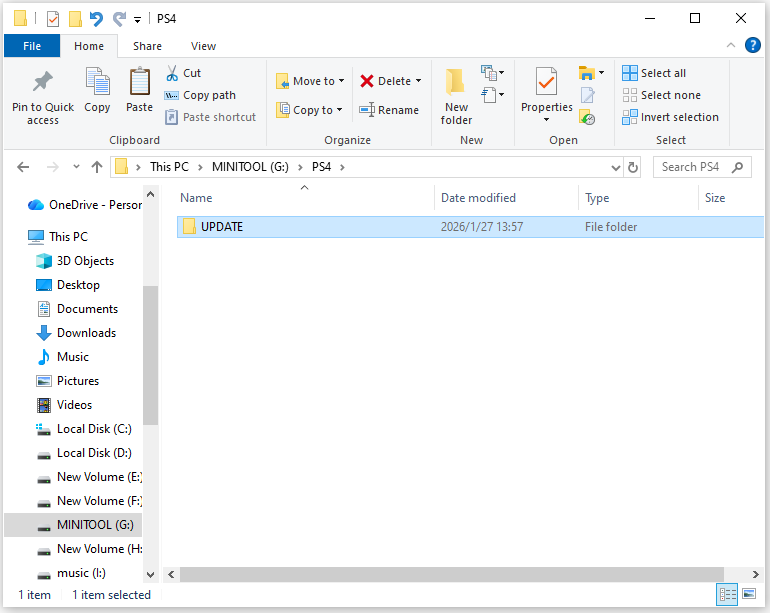Click the History icon in Open group
The height and width of the screenshot is (613, 770).
pos(587,117)
